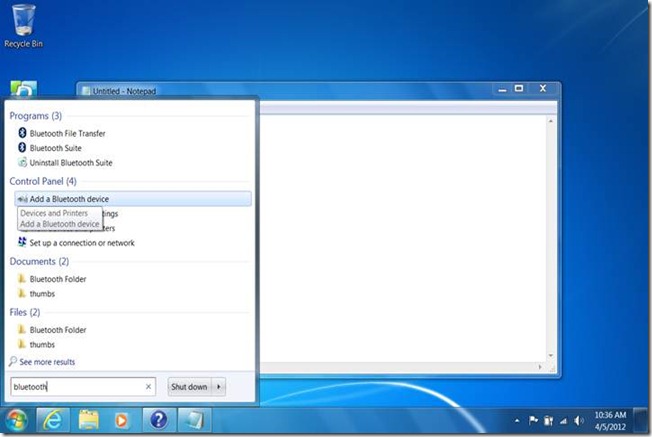Open Bluetooth File Transfer program
Screen dimensions: 652x437
point(67,133)
